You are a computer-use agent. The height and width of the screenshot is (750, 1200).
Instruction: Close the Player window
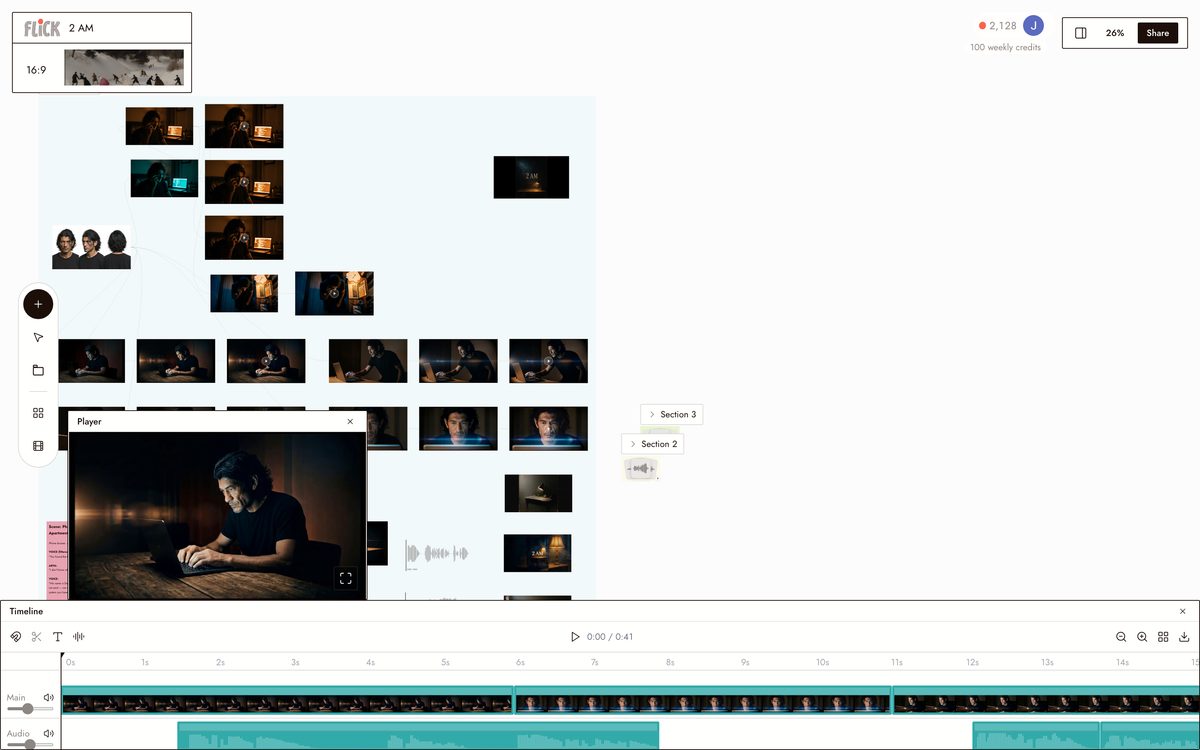coord(350,422)
